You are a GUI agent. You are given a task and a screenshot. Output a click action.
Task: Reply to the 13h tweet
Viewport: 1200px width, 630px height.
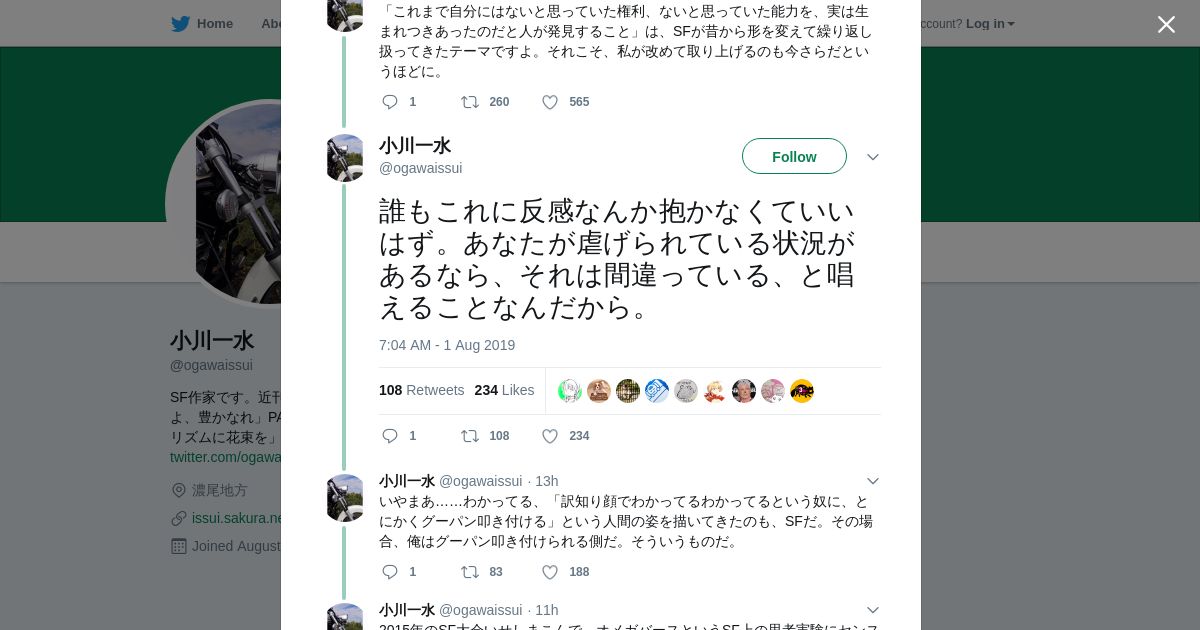tap(390, 572)
